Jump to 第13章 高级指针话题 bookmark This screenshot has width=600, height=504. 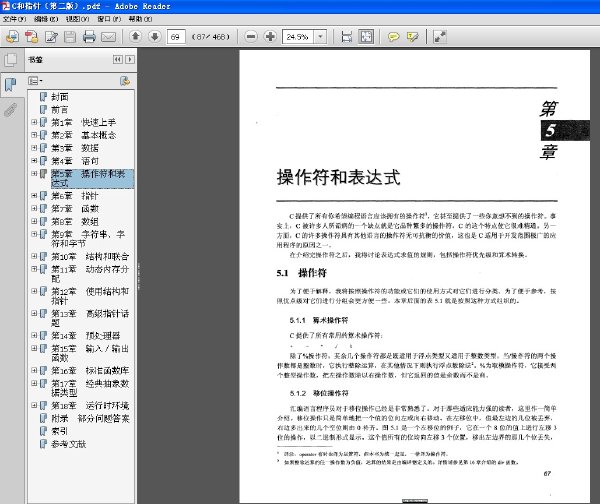click(90, 318)
